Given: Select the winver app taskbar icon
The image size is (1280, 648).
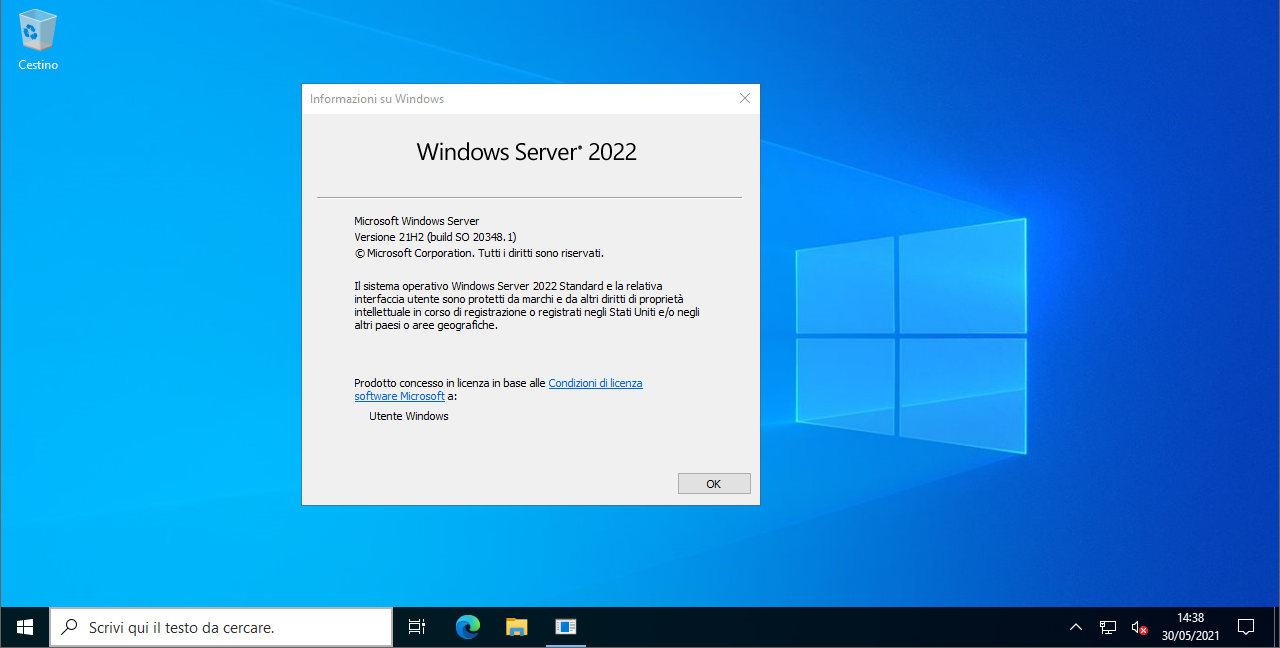Looking at the screenshot, I should click(565, 627).
